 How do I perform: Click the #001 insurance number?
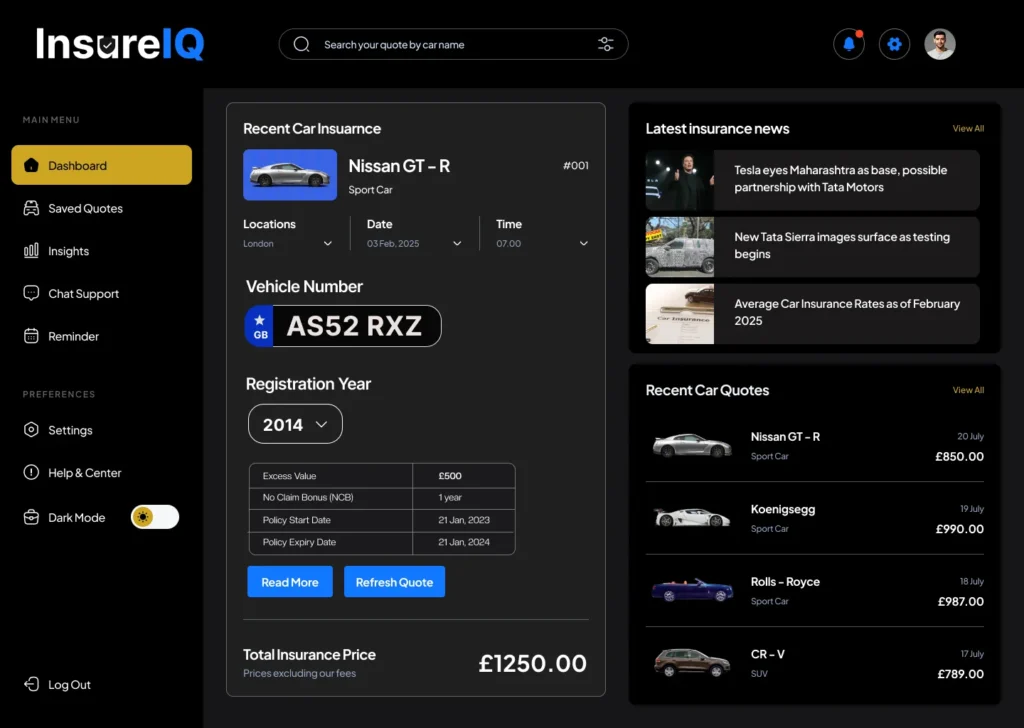575,165
